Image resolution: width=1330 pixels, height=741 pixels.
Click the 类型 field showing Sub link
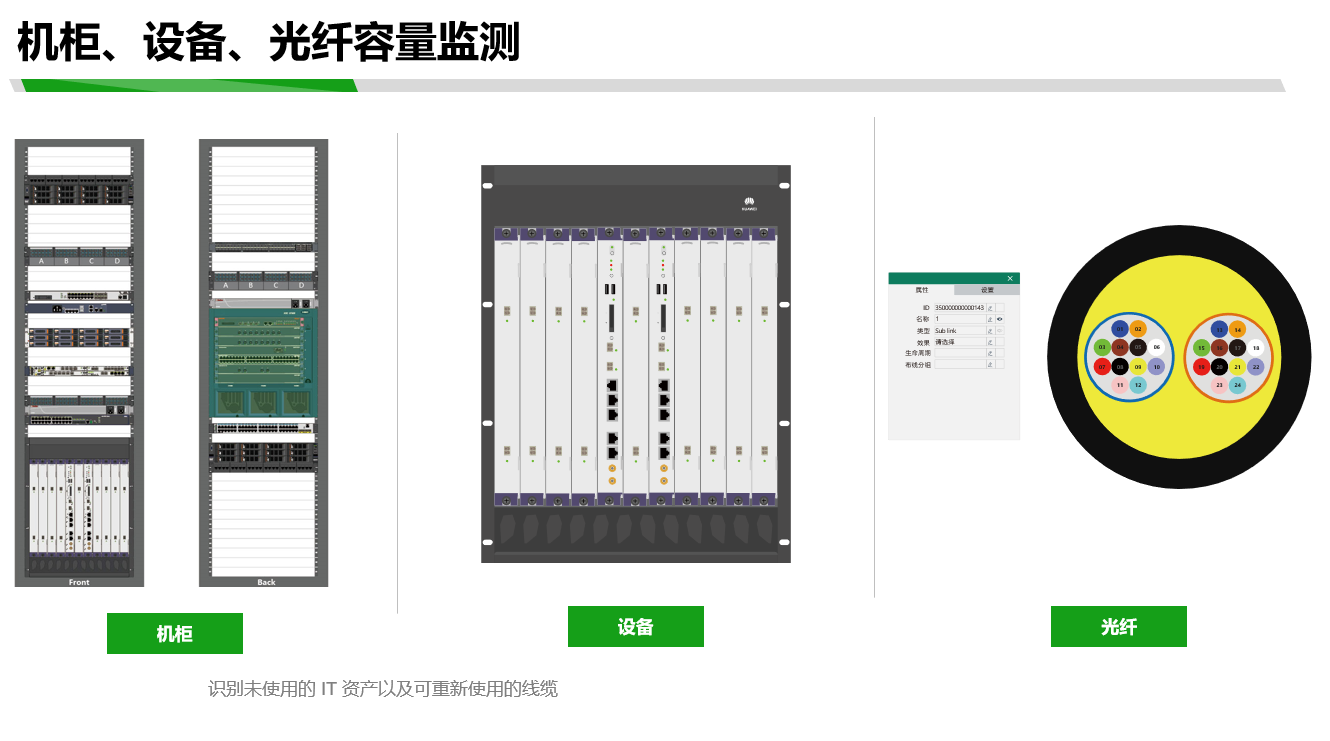tap(960, 331)
